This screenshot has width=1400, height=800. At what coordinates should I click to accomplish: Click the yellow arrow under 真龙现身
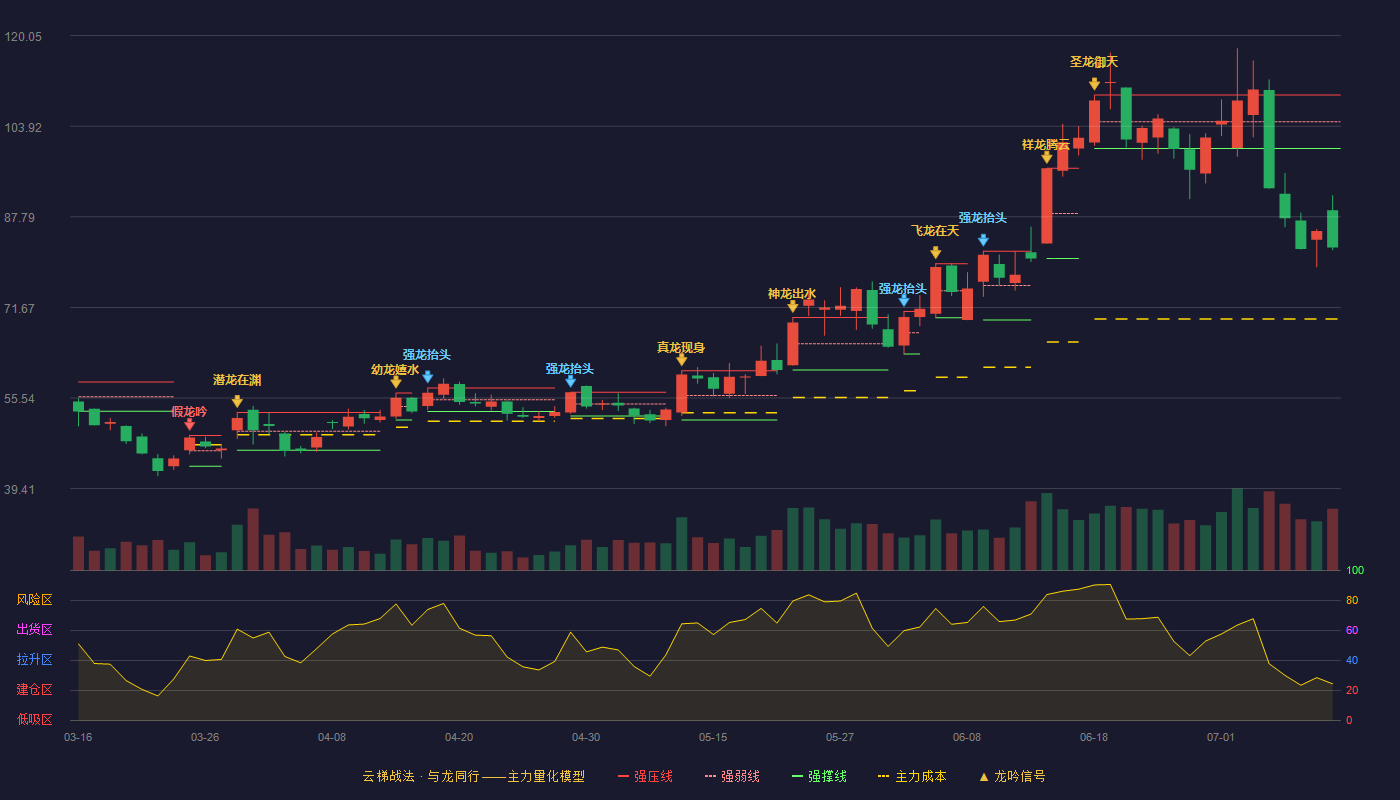coord(681,360)
